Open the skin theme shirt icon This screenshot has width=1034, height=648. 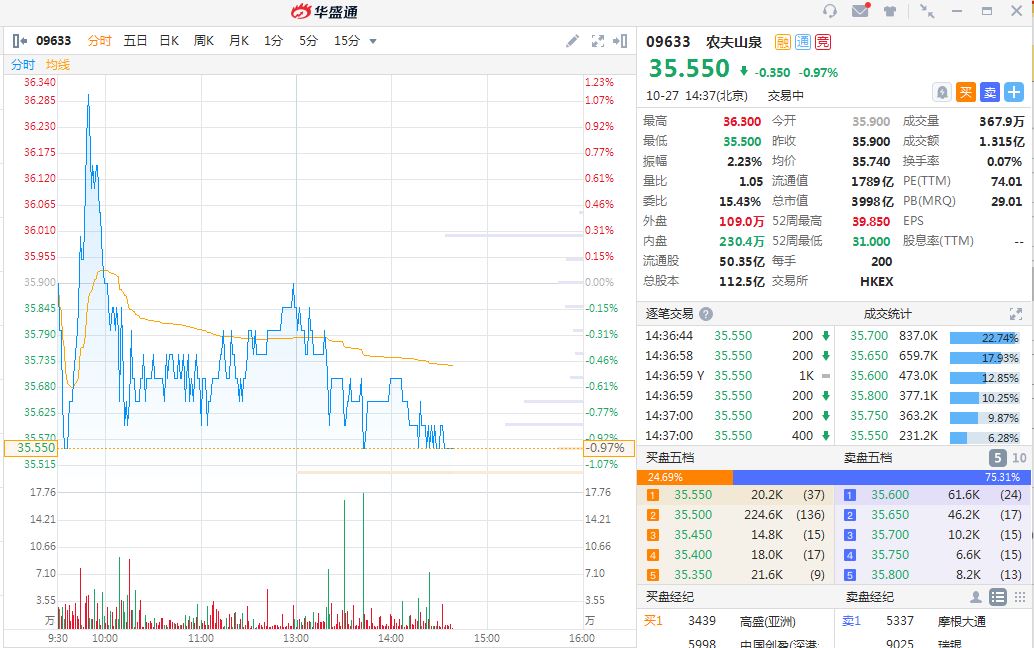pyautogui.click(x=890, y=11)
